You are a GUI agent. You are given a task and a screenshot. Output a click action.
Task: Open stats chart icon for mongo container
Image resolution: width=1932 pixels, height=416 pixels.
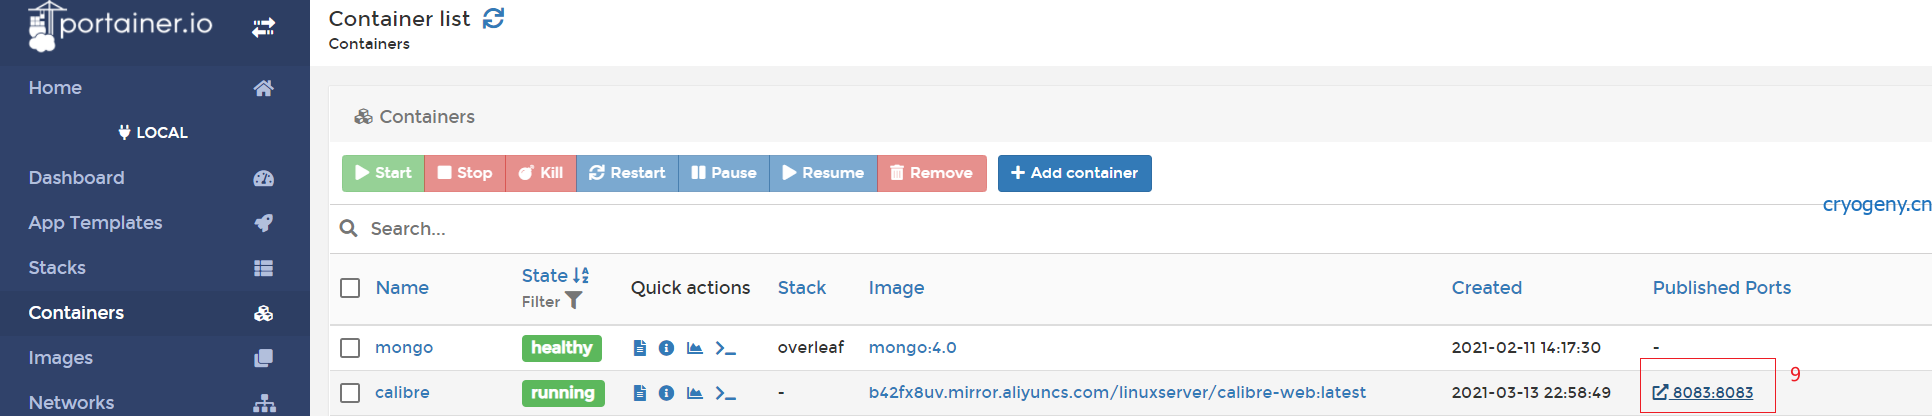click(x=695, y=348)
